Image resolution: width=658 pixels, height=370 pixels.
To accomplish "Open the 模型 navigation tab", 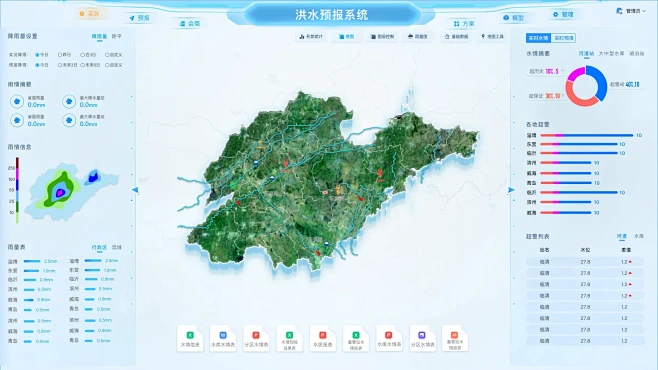I will 514,18.
